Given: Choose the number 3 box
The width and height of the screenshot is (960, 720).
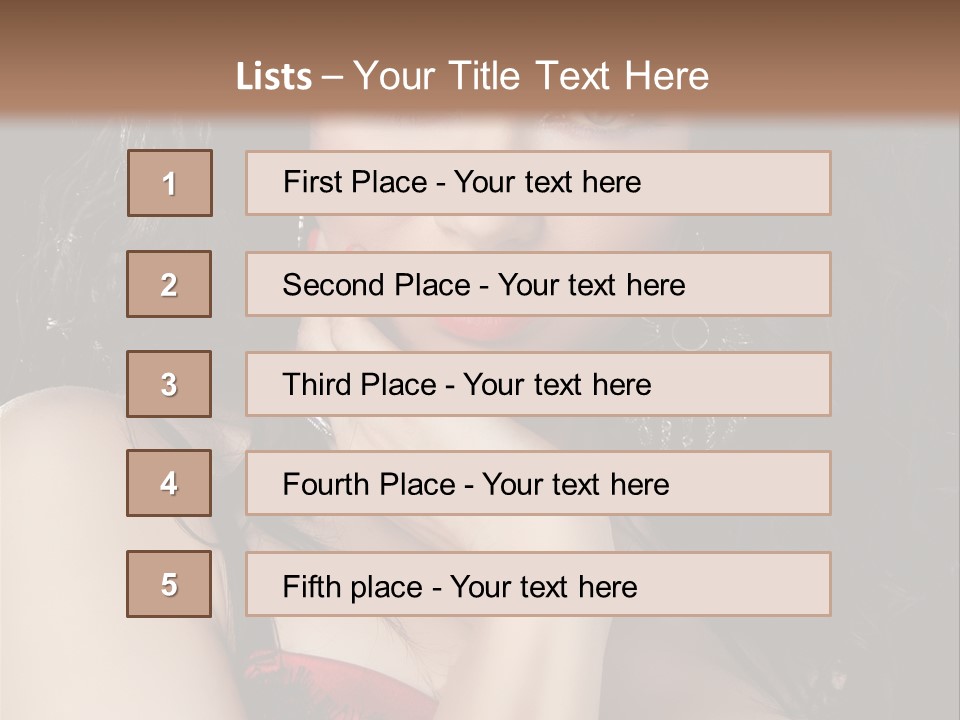Looking at the screenshot, I should (x=169, y=384).
